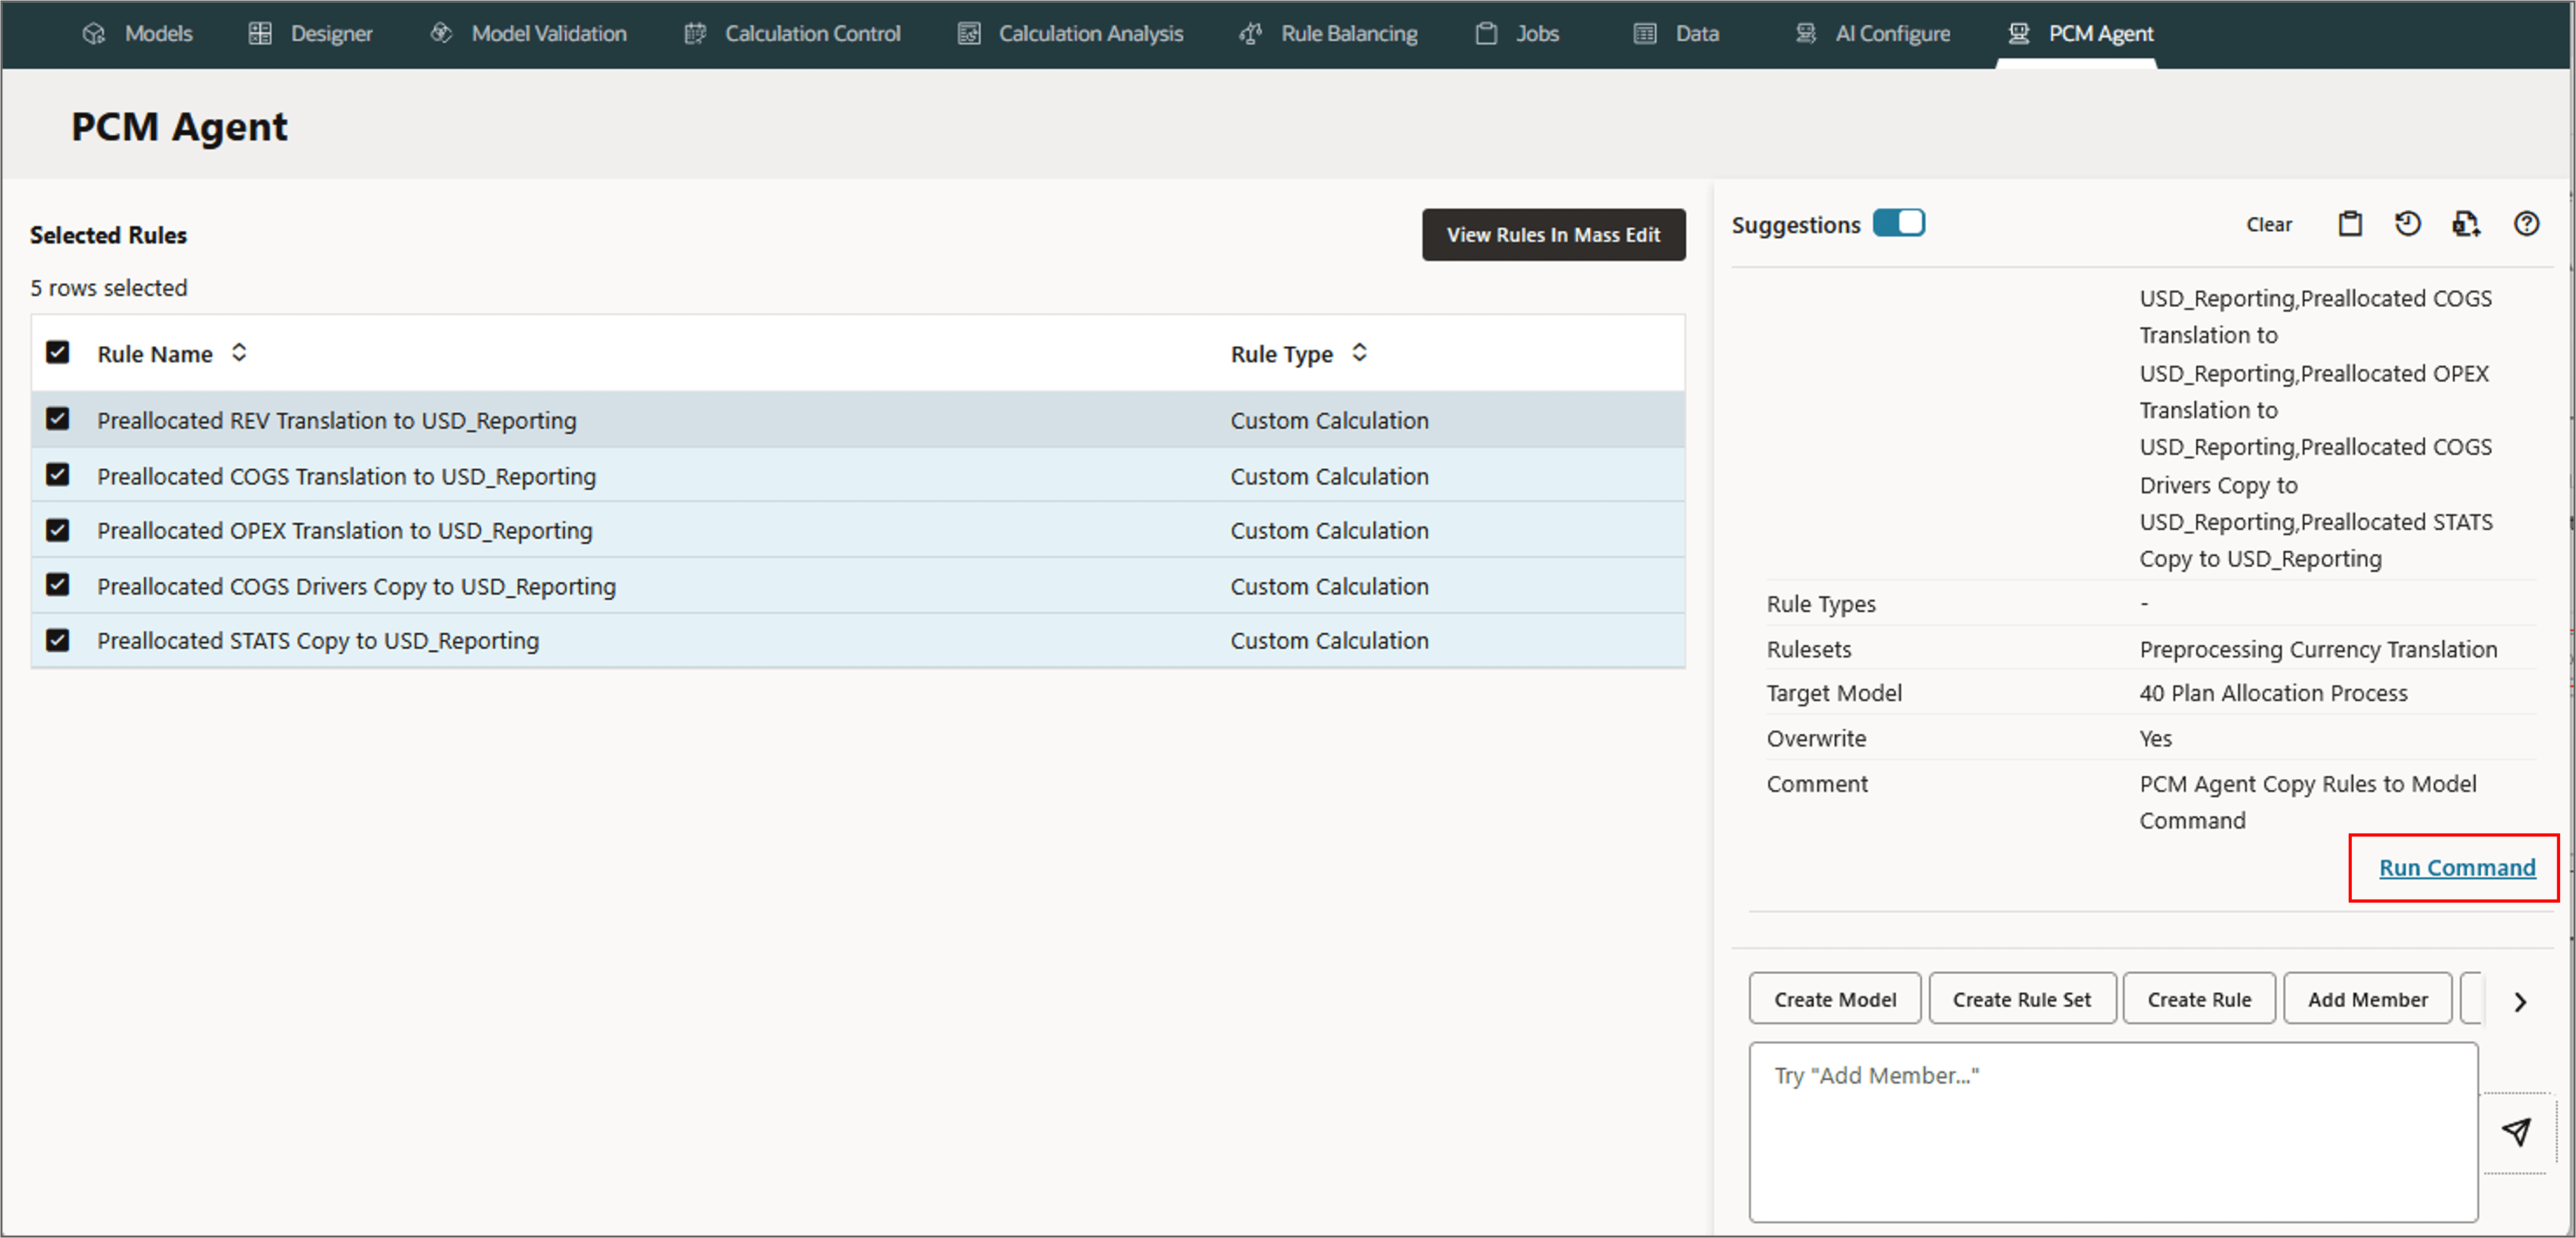Deselect Preallocated OPEX Translation rule checkbox
Image resolution: width=2576 pixels, height=1238 pixels.
point(58,530)
